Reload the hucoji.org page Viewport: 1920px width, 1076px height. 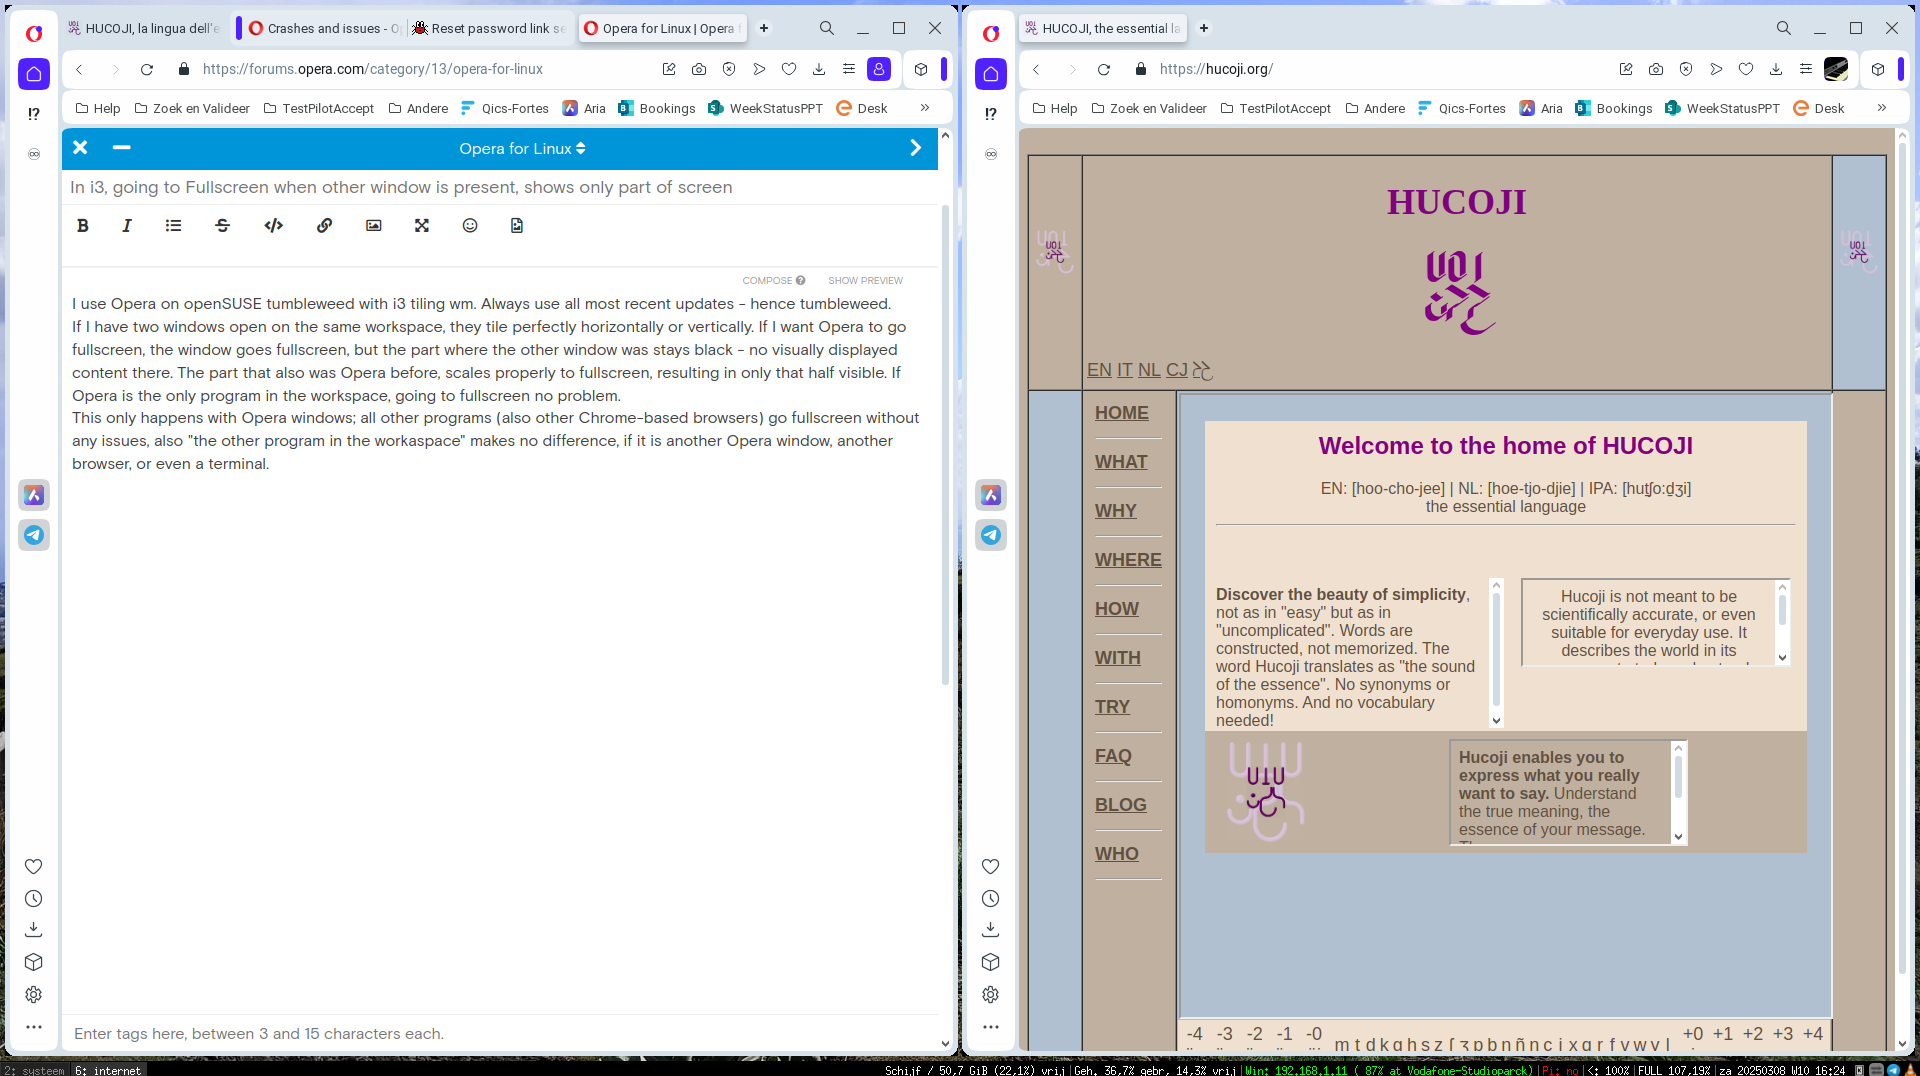tap(1104, 70)
